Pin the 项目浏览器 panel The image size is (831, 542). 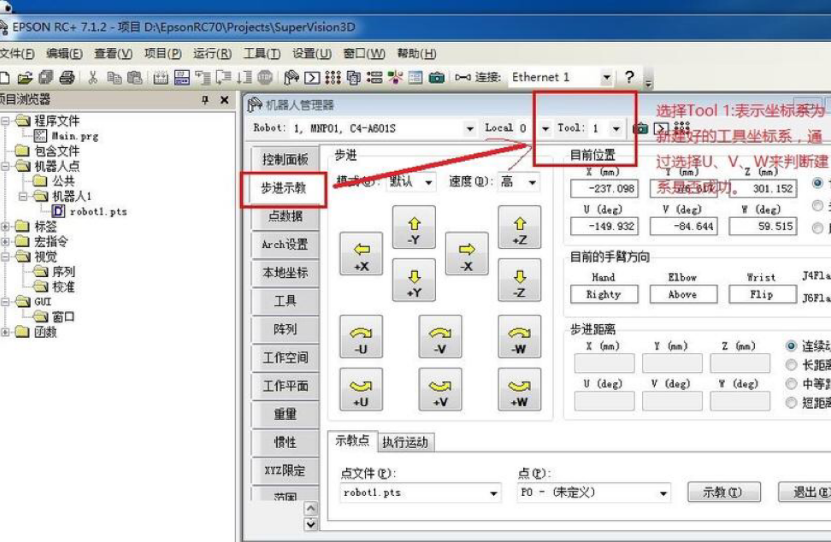pos(205,100)
